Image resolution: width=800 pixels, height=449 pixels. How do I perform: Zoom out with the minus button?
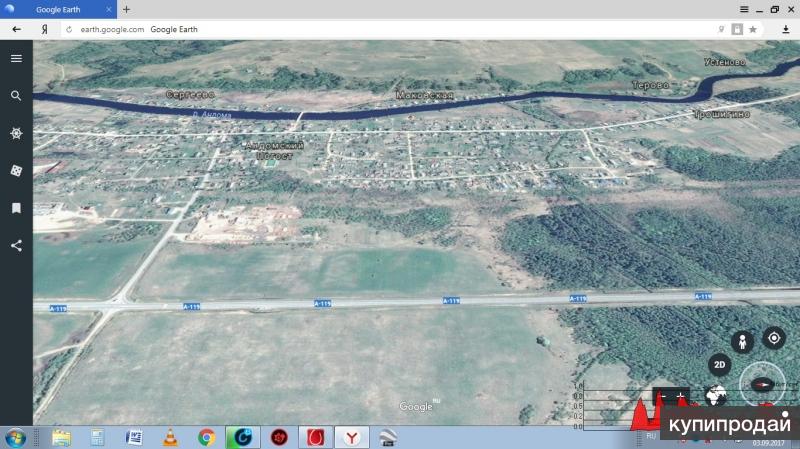(x=662, y=396)
